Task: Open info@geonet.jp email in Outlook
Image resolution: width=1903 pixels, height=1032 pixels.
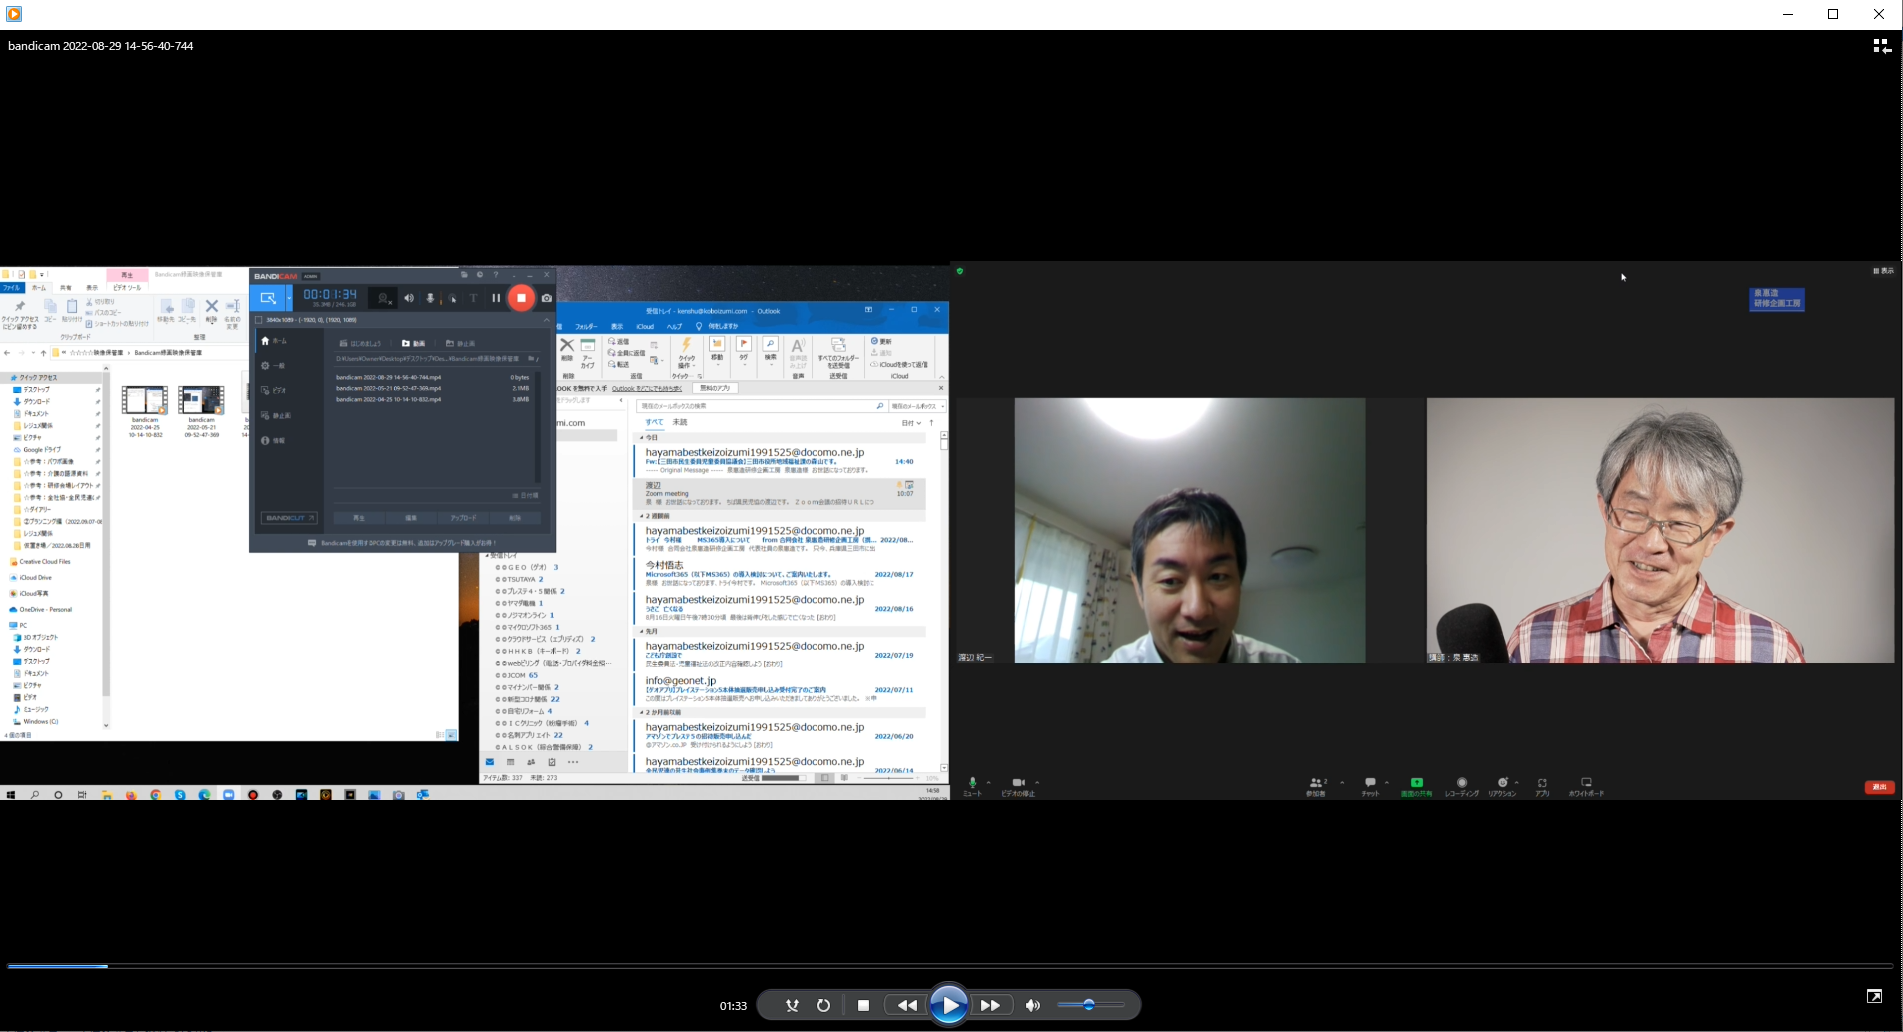Action: pos(779,691)
